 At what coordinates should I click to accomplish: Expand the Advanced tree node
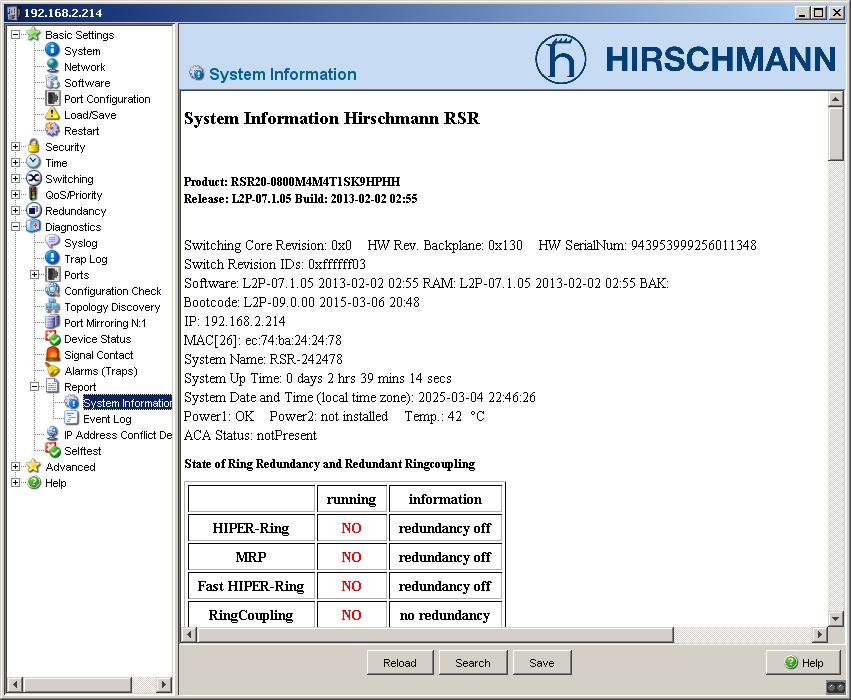pyautogui.click(x=15, y=467)
